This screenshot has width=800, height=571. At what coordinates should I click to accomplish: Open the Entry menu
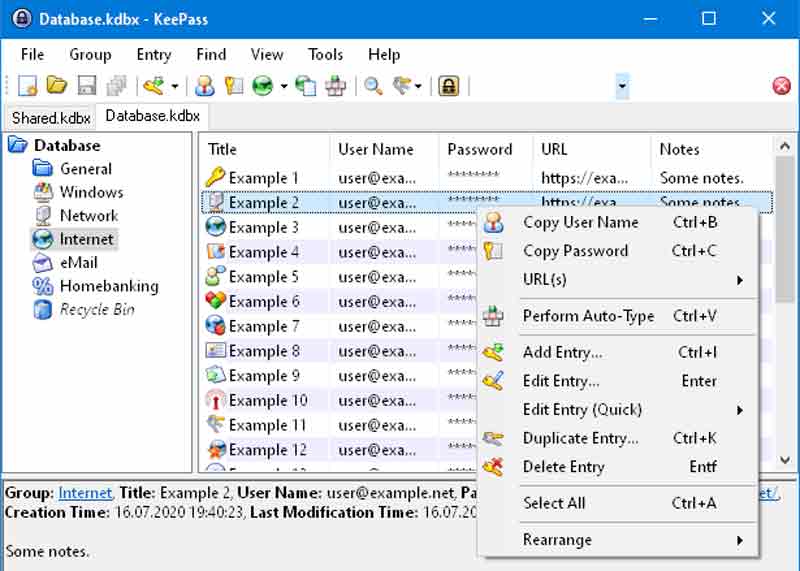[154, 55]
